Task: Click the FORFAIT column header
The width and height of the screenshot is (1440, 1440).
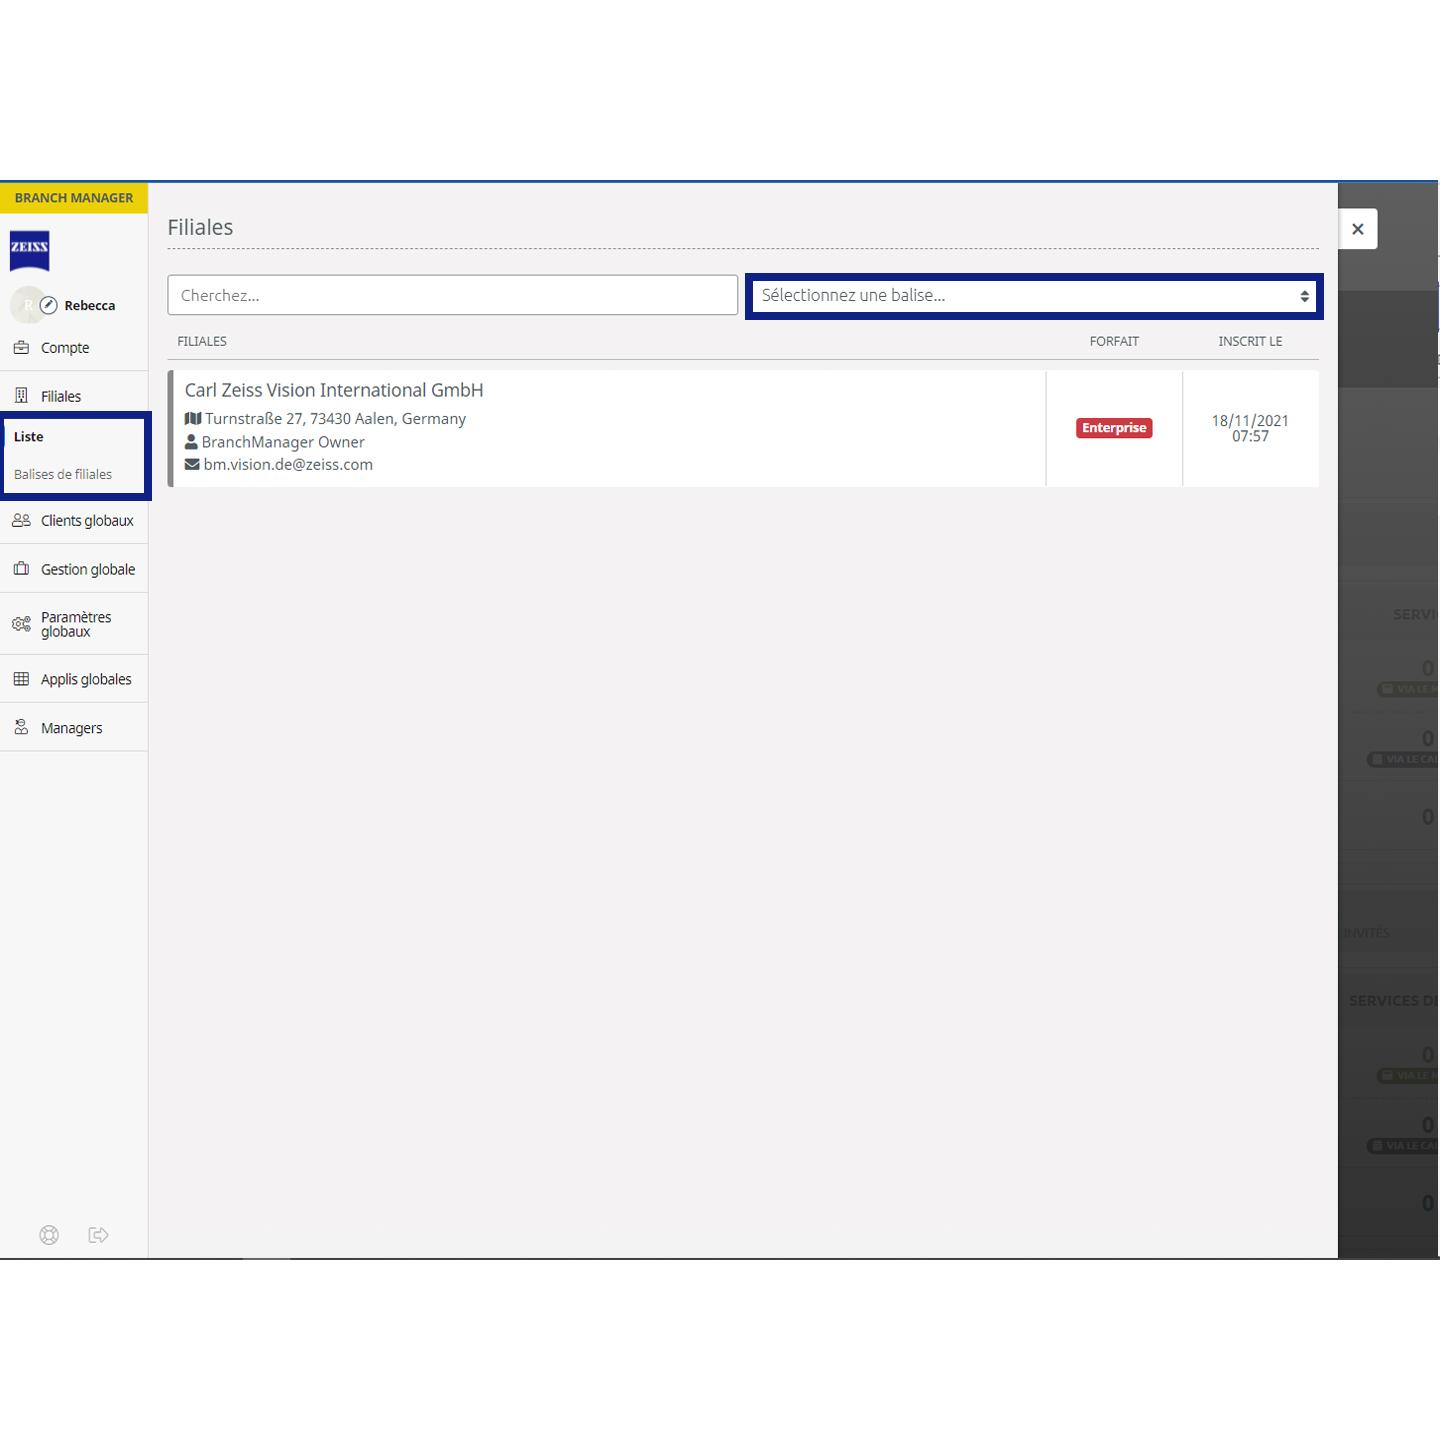Action: (1114, 341)
